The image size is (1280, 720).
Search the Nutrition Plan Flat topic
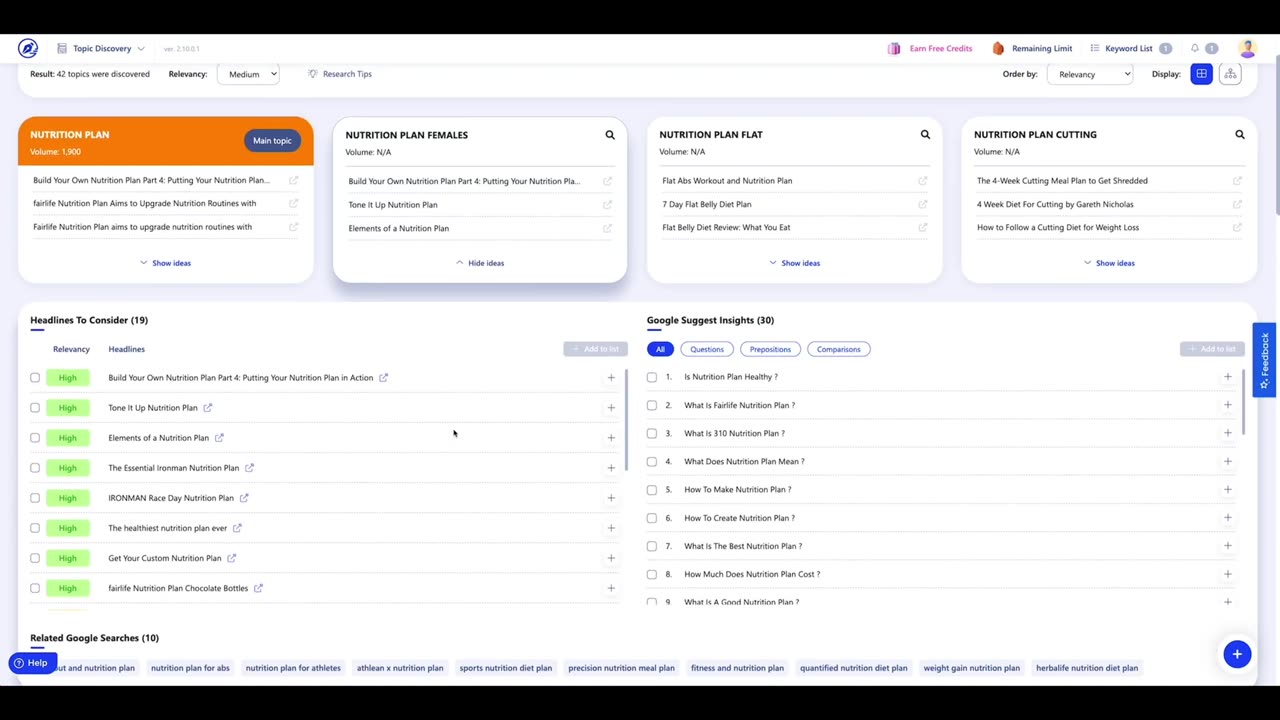(x=925, y=134)
